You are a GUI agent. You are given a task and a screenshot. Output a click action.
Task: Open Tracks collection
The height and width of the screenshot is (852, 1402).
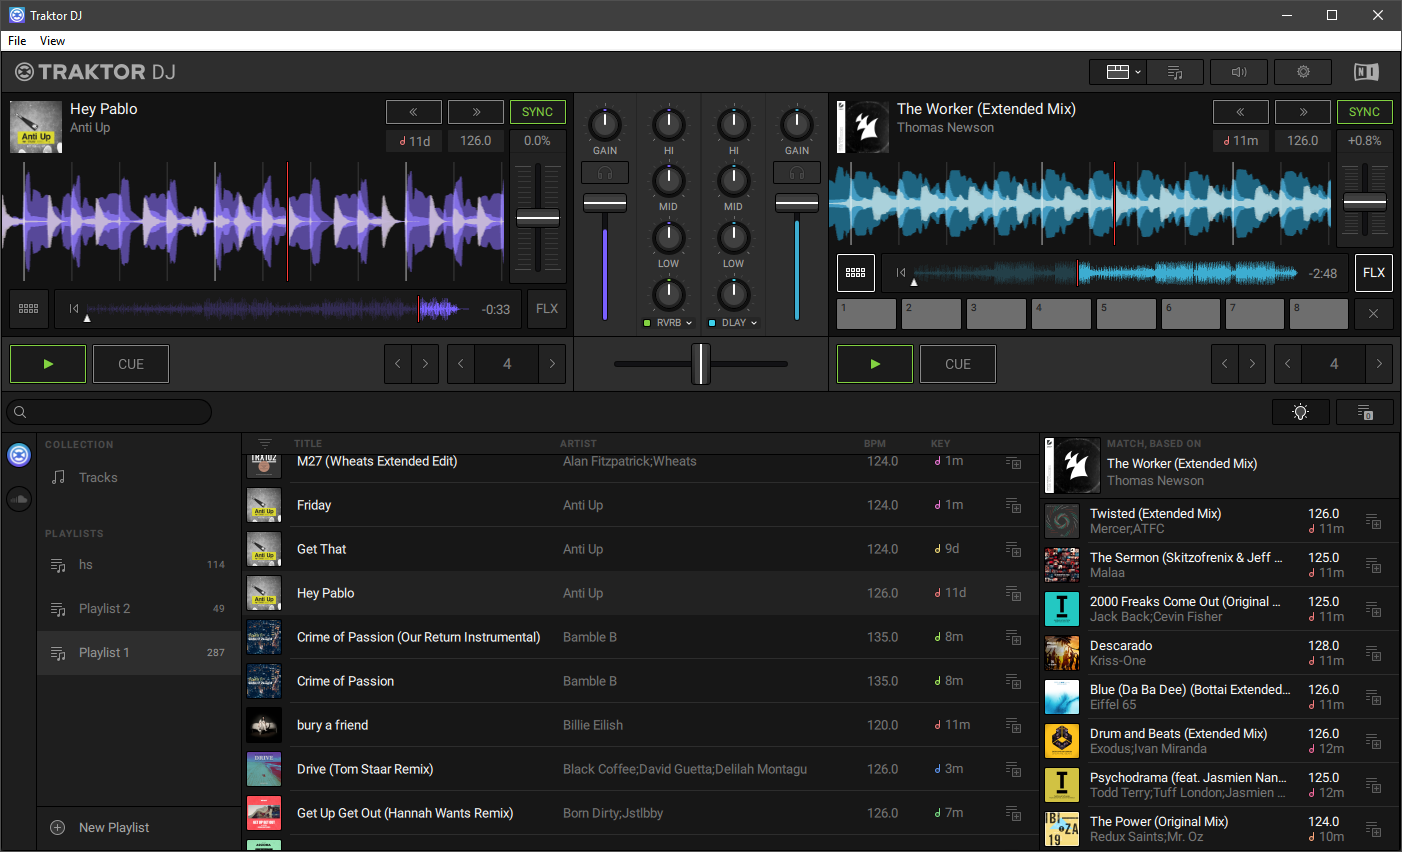138,477
